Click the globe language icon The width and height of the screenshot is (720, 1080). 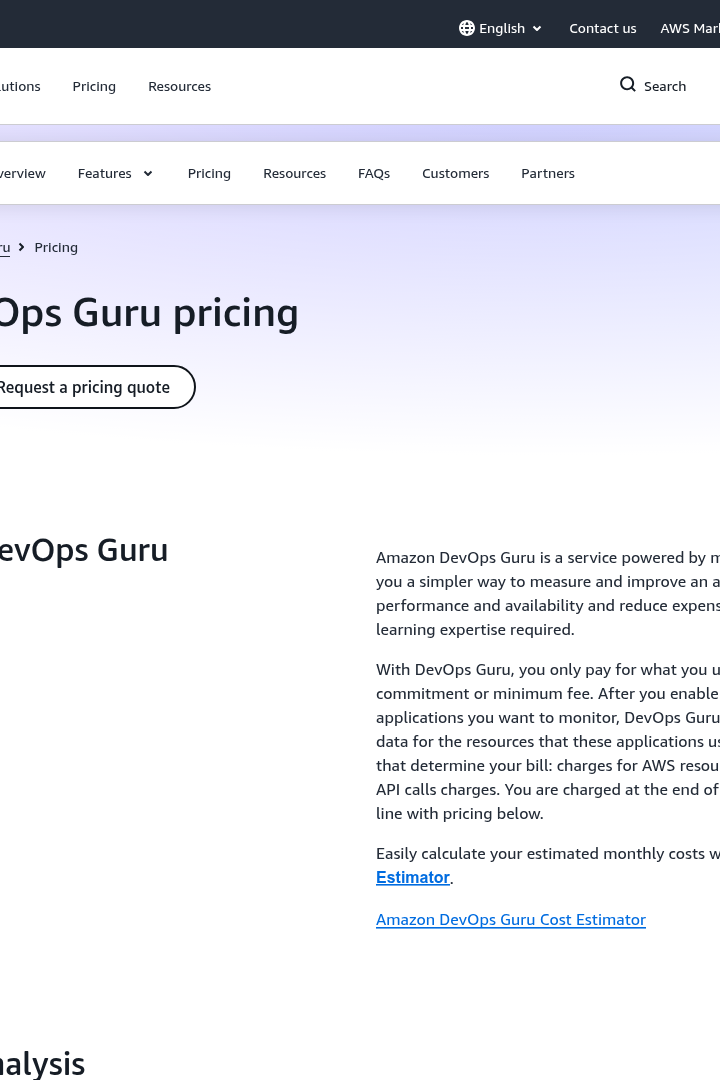pos(466,28)
